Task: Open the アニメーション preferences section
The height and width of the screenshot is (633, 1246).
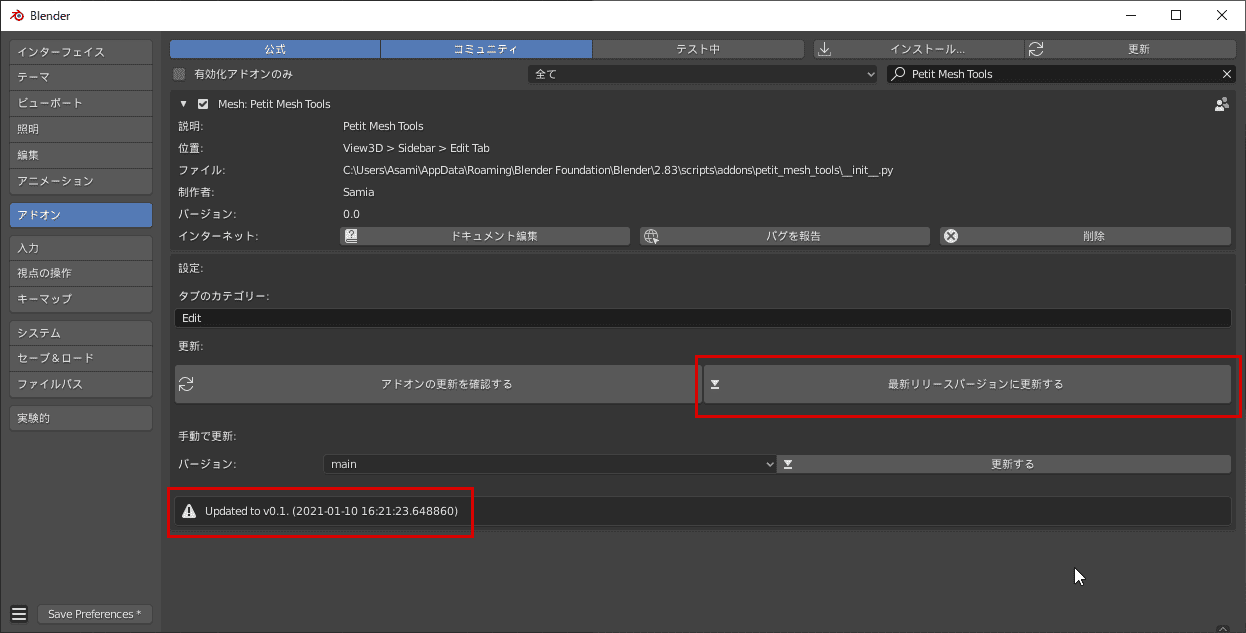Action: 81,181
